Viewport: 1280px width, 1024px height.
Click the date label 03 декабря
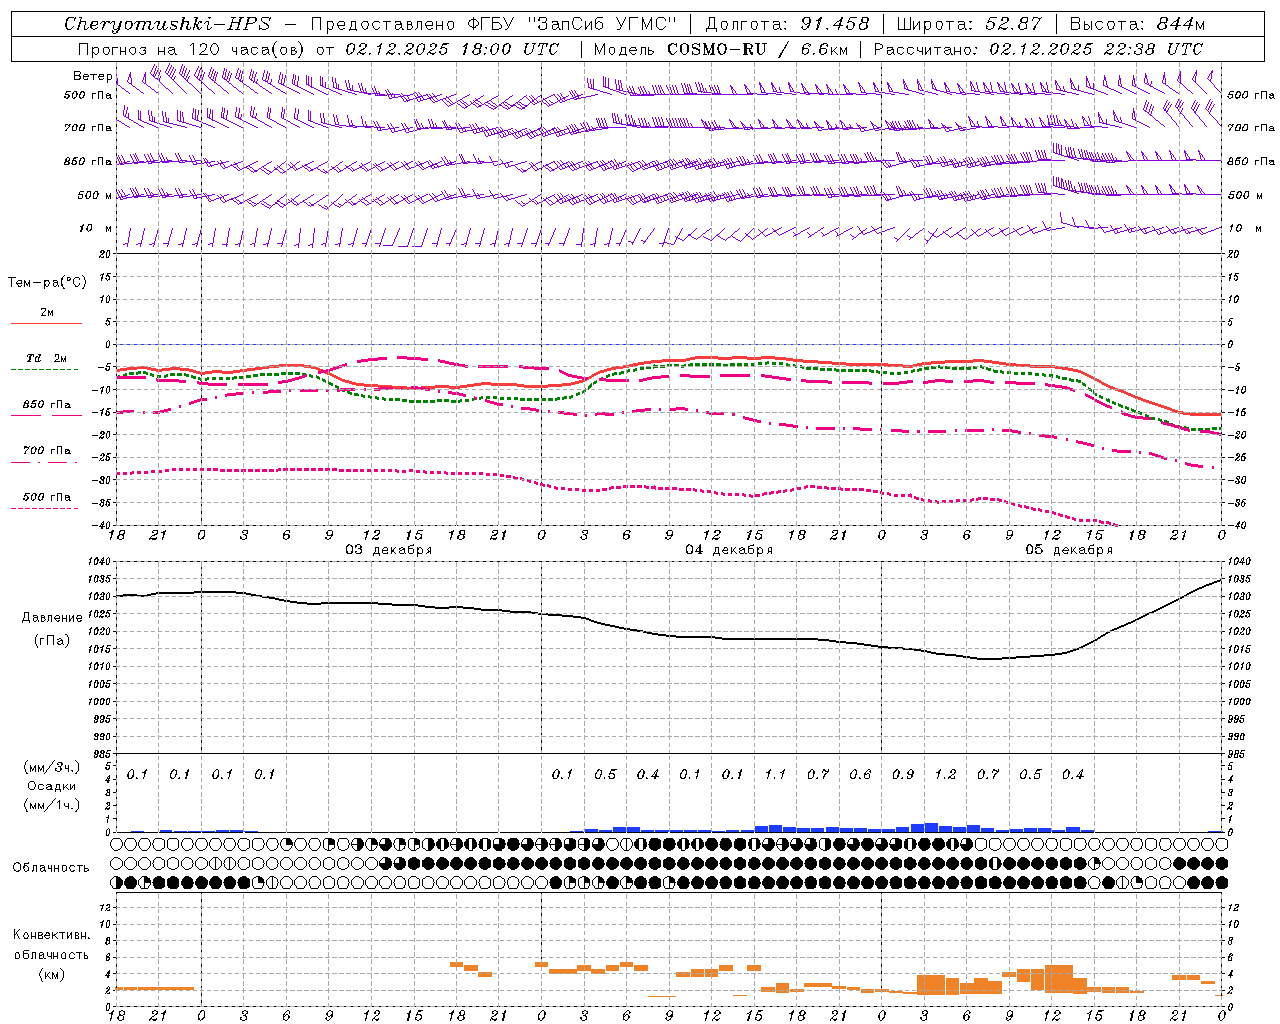tap(389, 550)
